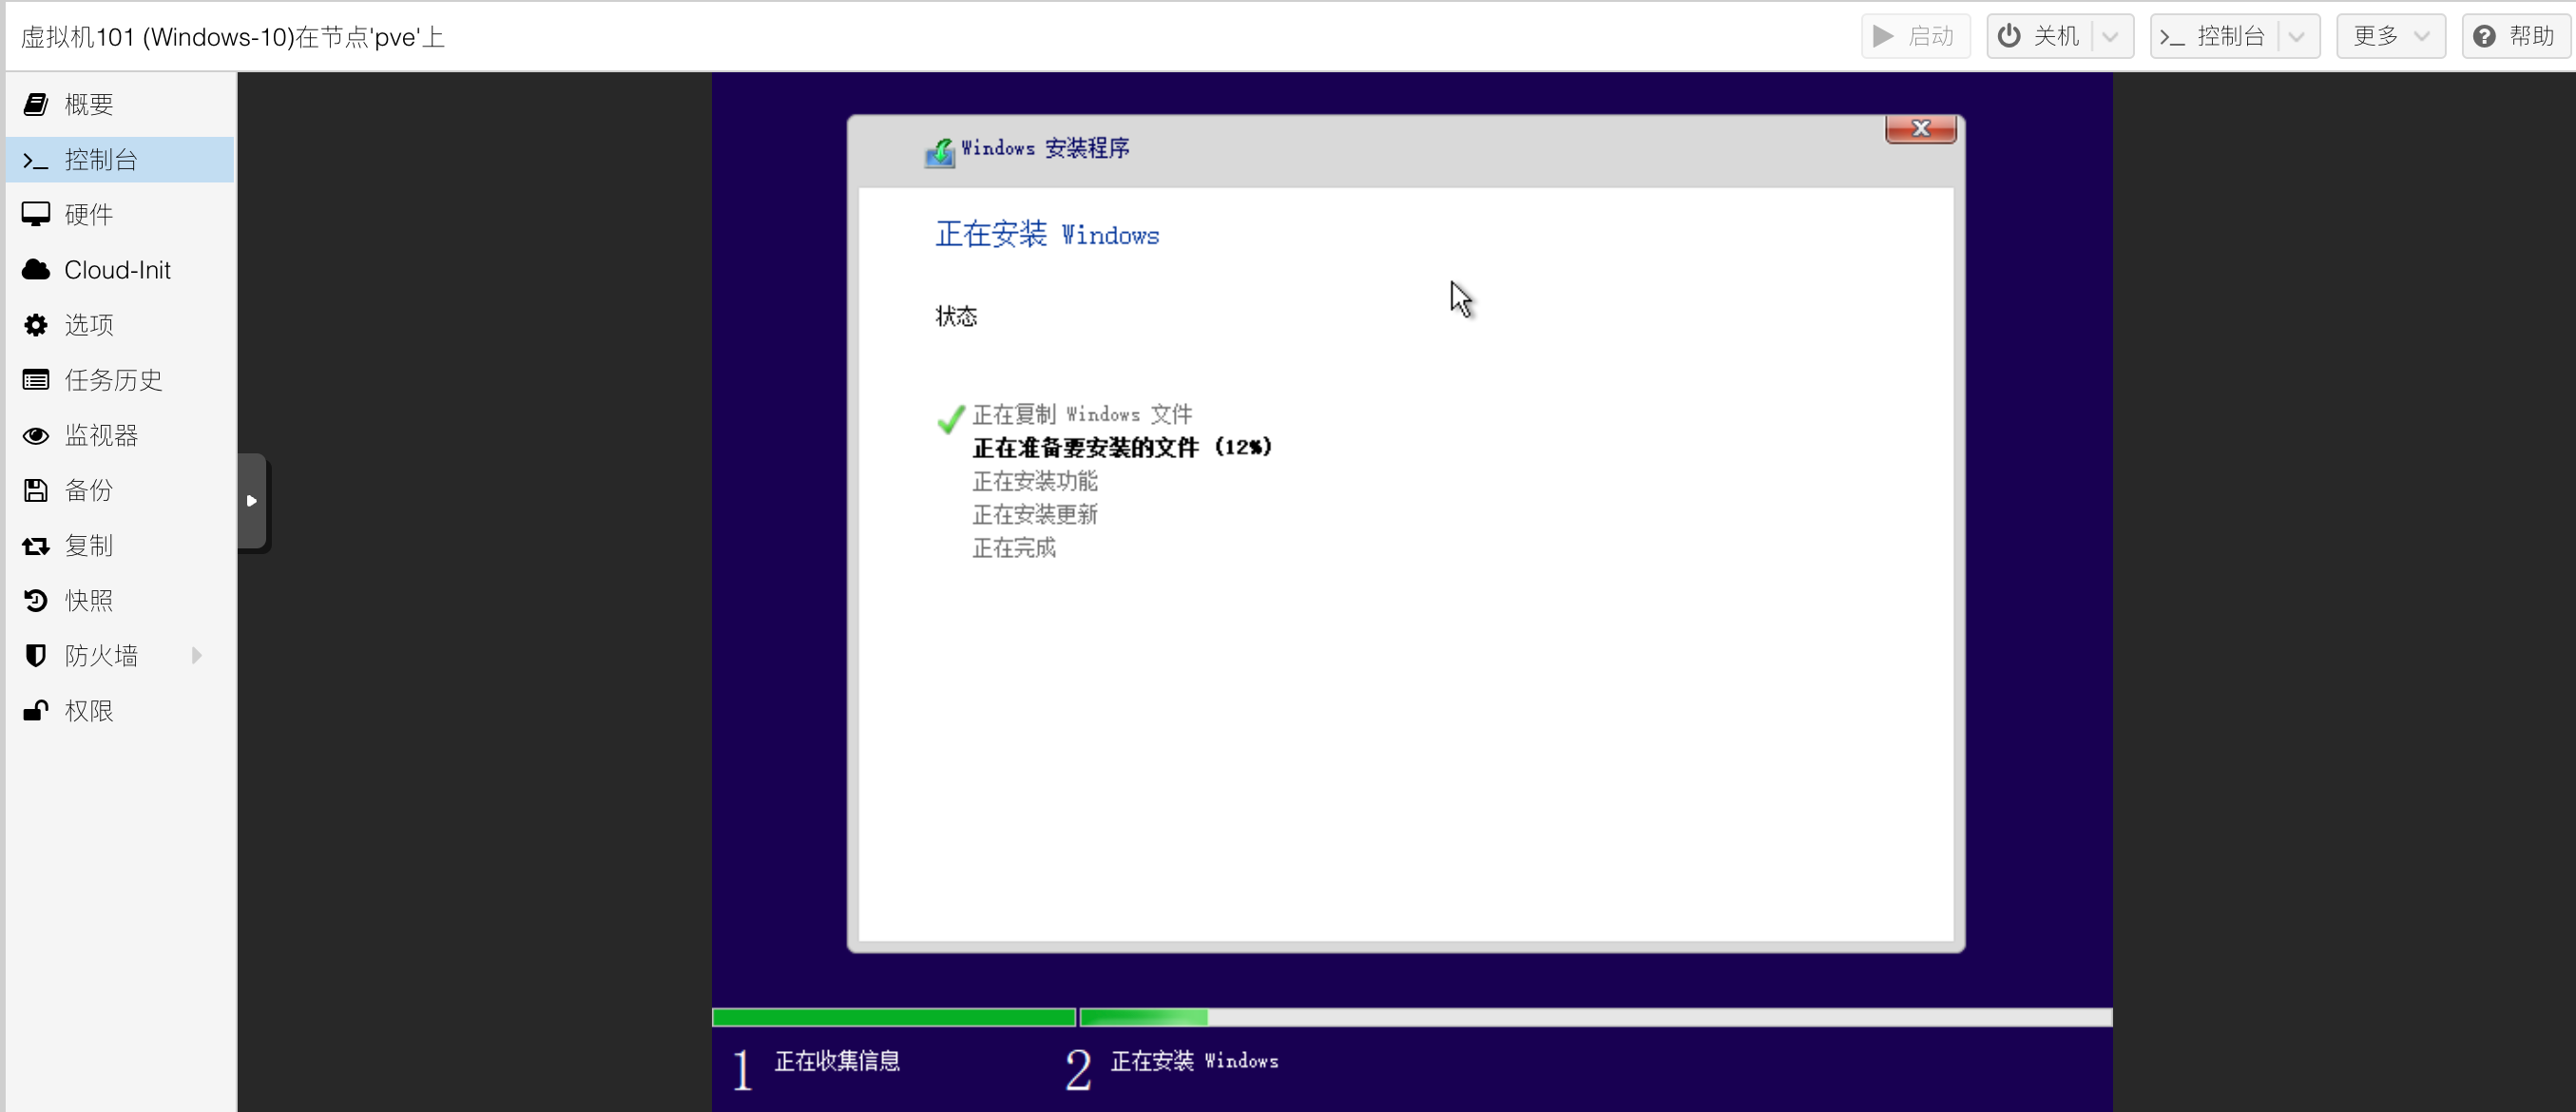Screen dimensions: 2576x1112
Task: Open the Cloud-Init section
Action: pyautogui.click(x=120, y=270)
